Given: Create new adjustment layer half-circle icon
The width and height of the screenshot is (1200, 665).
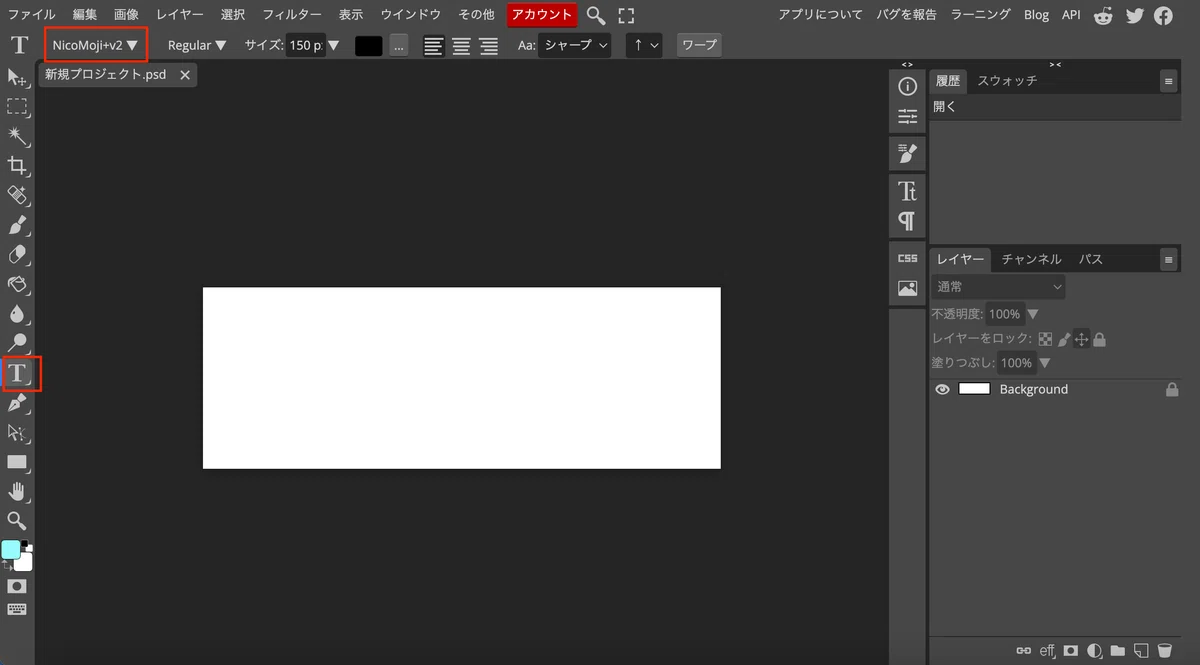Looking at the screenshot, I should coord(1095,650).
